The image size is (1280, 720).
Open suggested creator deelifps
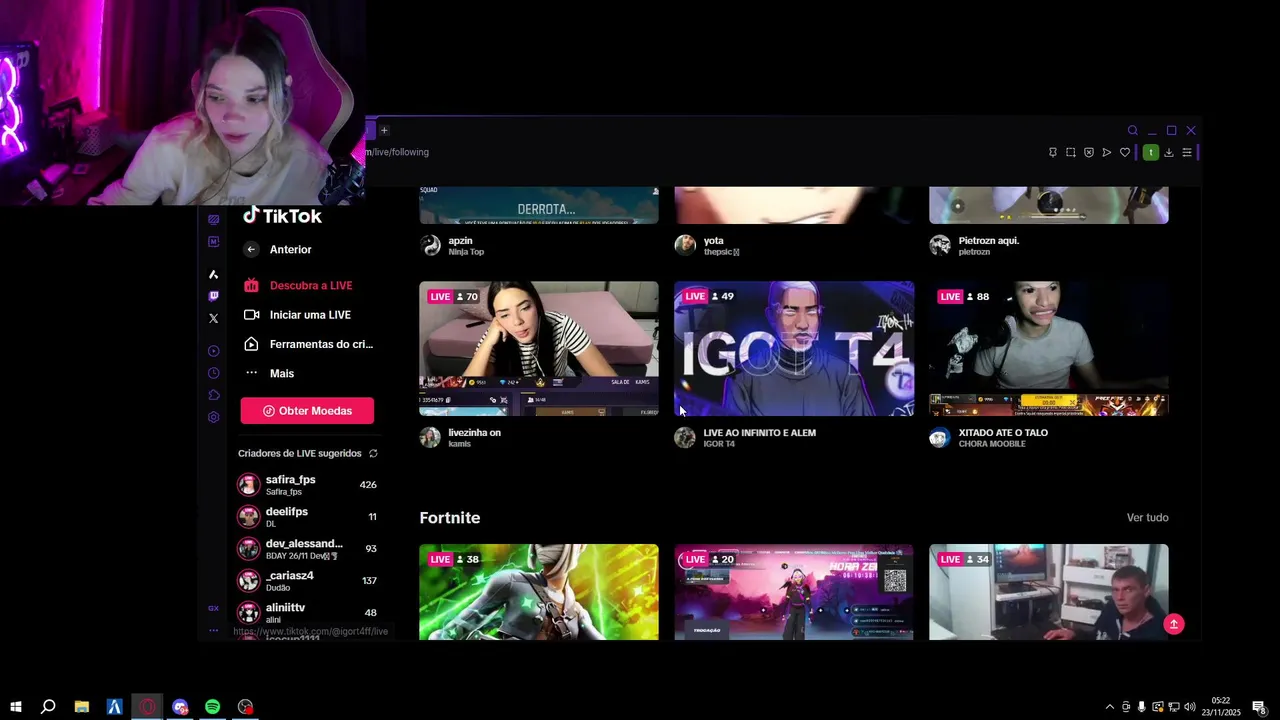click(x=306, y=517)
